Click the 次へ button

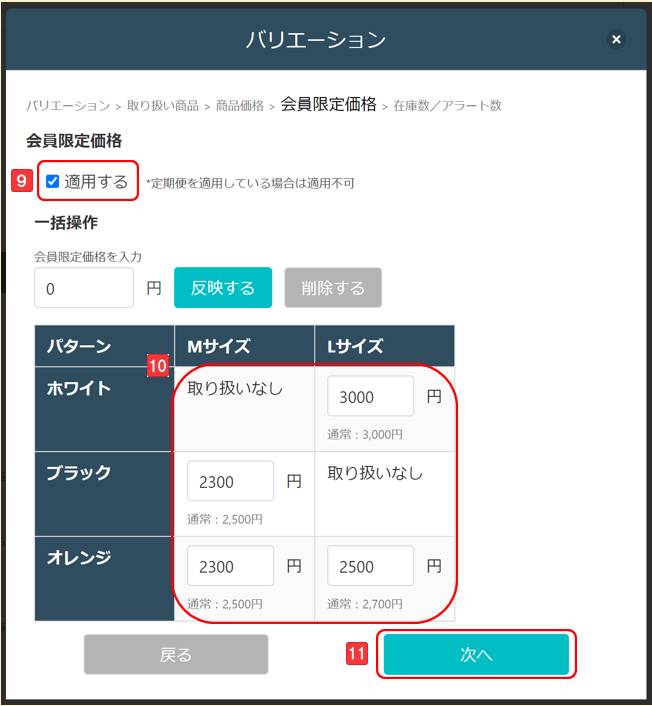[476, 655]
